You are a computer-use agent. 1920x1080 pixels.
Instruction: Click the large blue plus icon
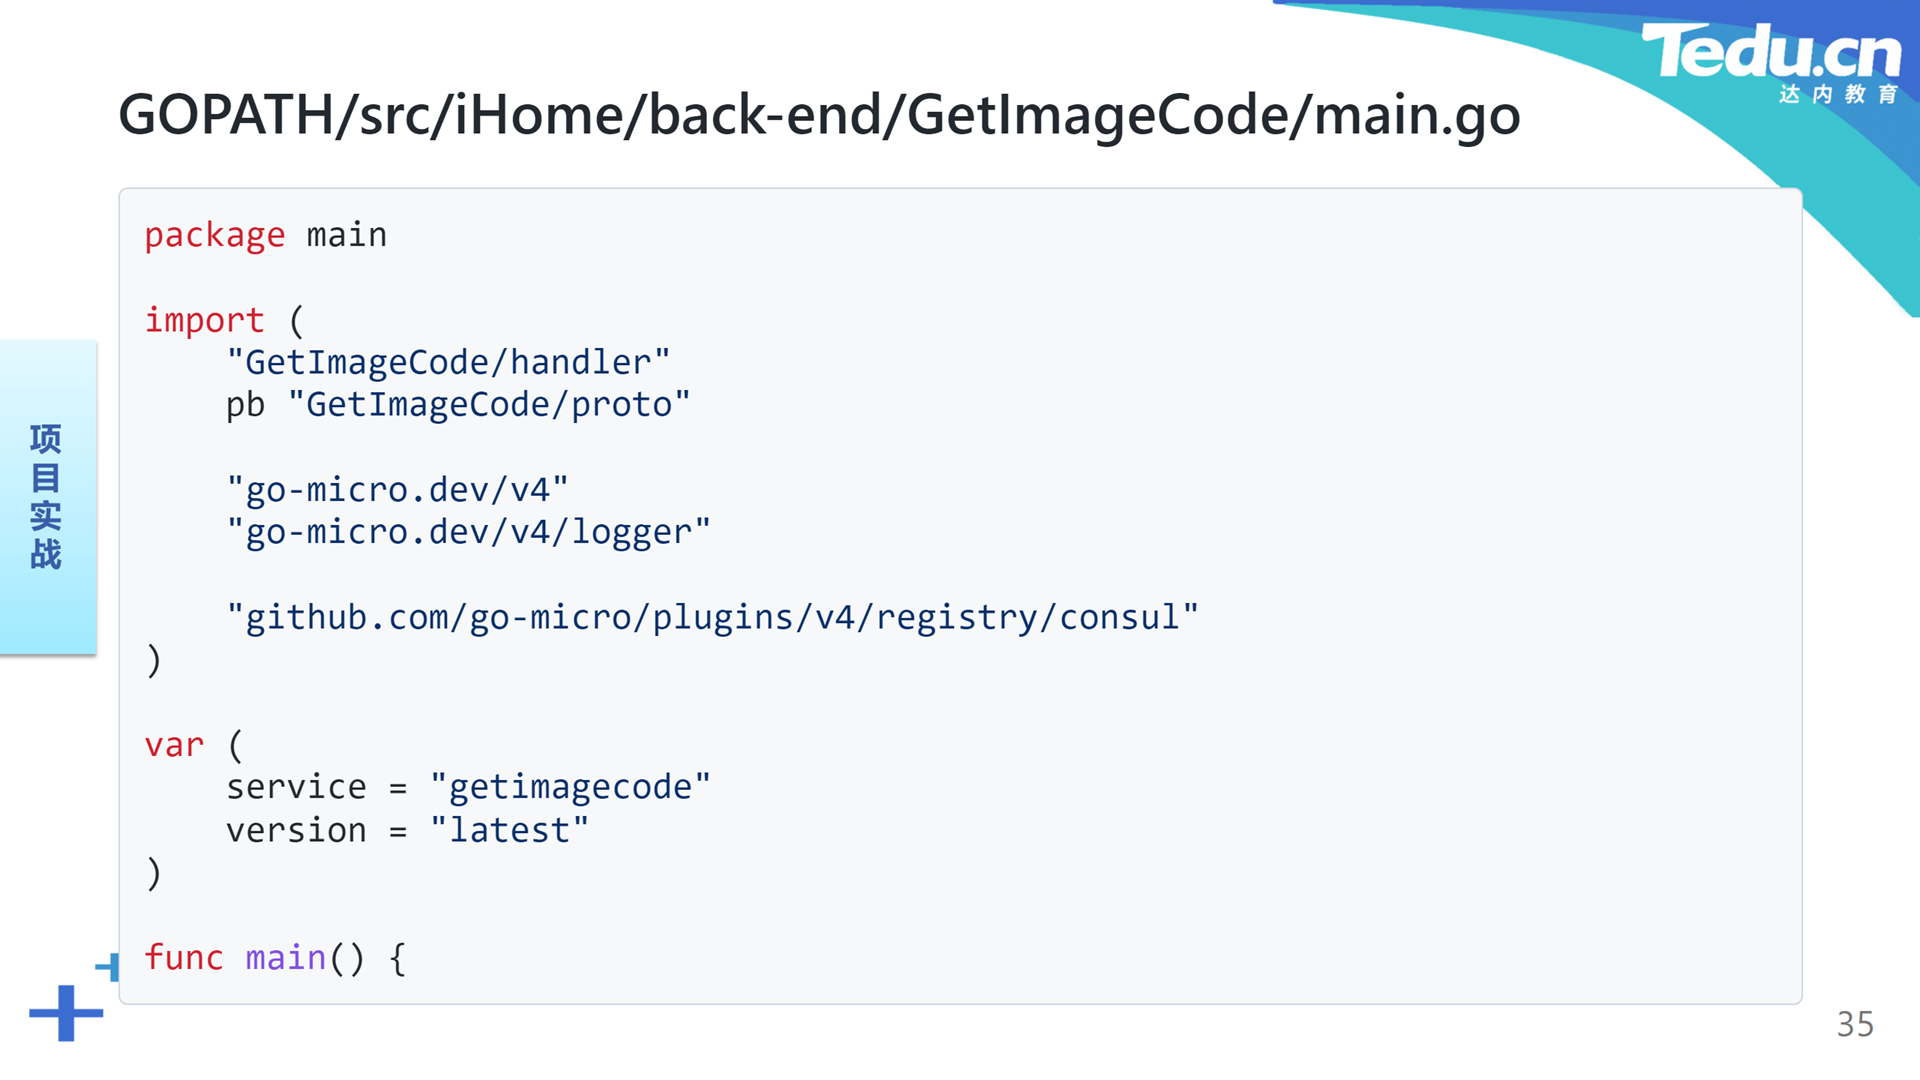(x=66, y=1013)
